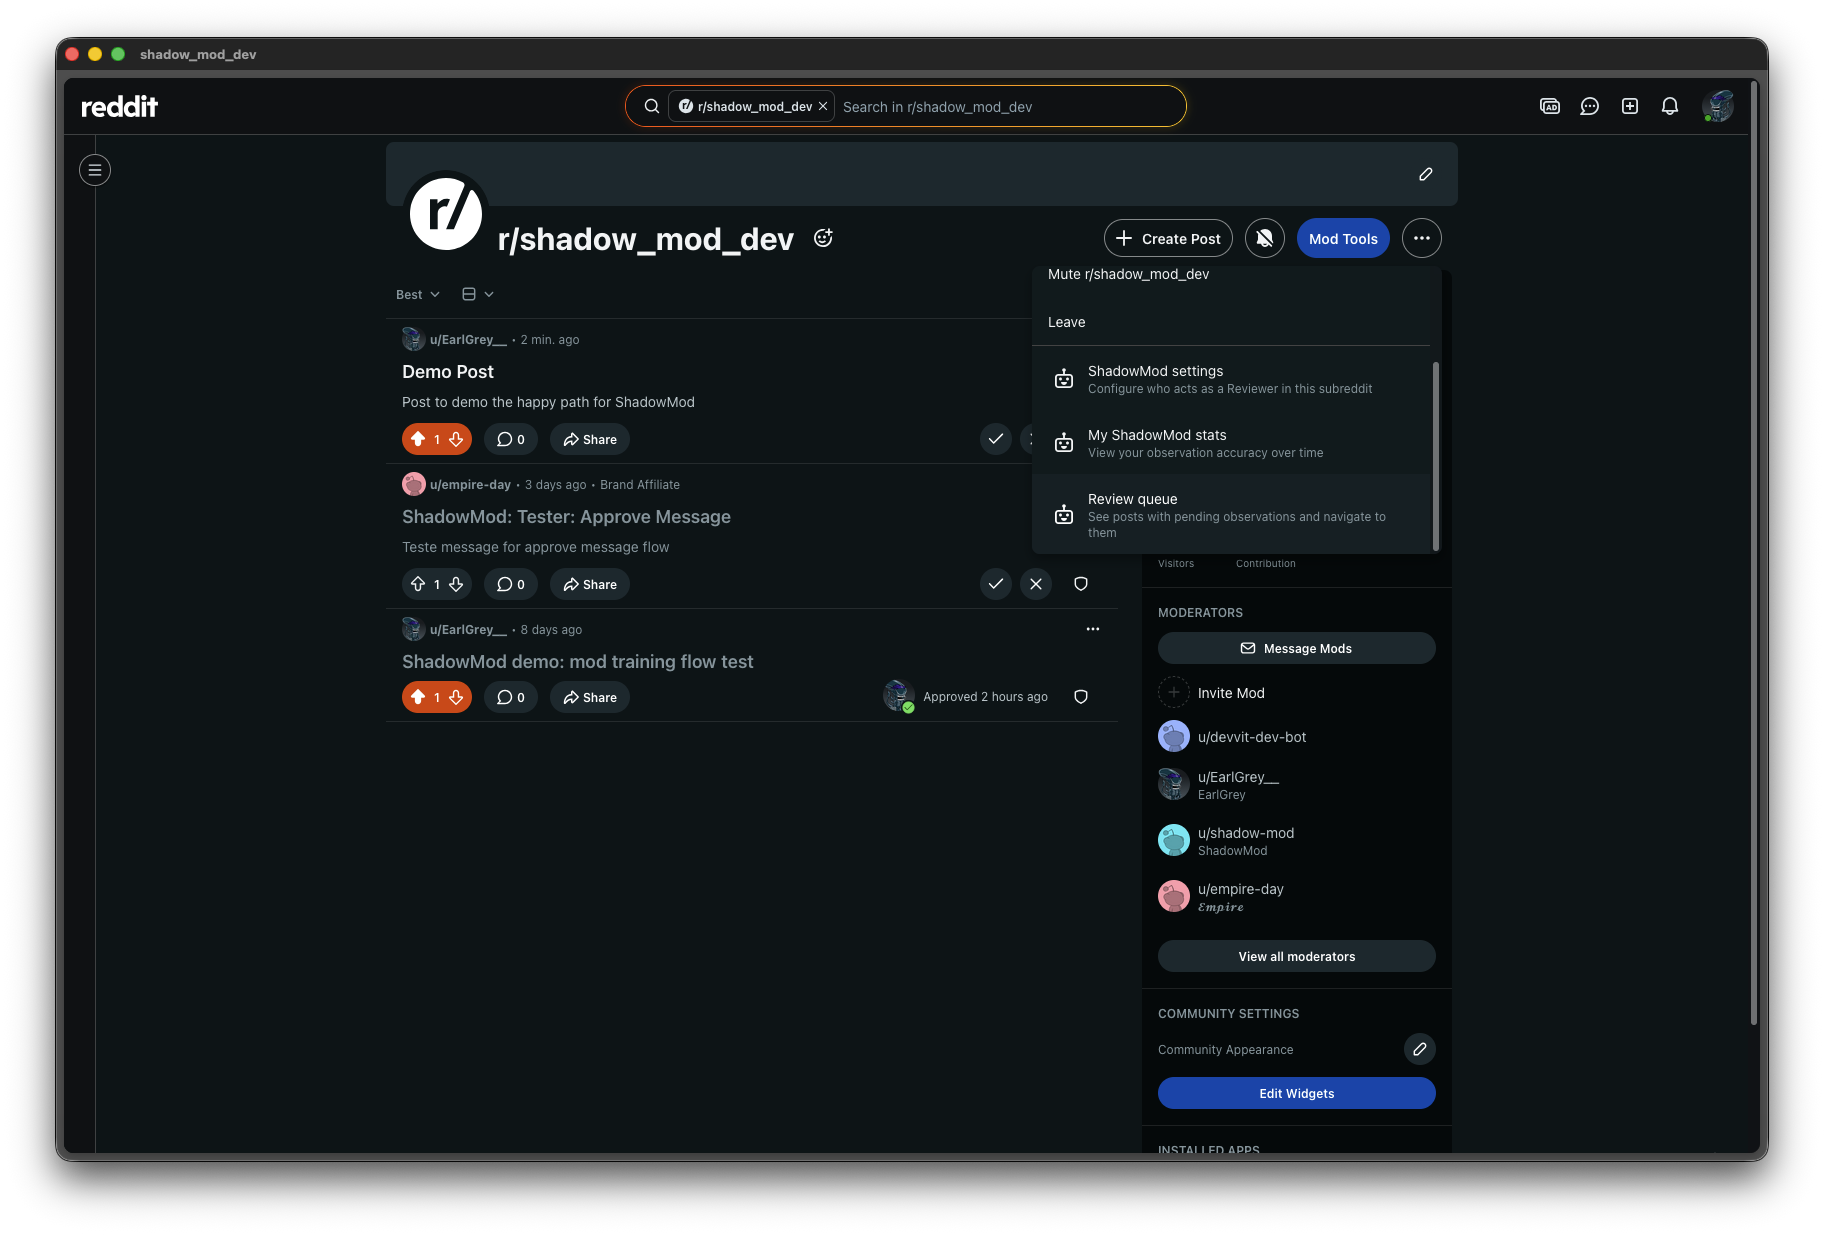Click the Approved 2 hours ago status
Image resolution: width=1824 pixels, height=1235 pixels.
(x=985, y=697)
